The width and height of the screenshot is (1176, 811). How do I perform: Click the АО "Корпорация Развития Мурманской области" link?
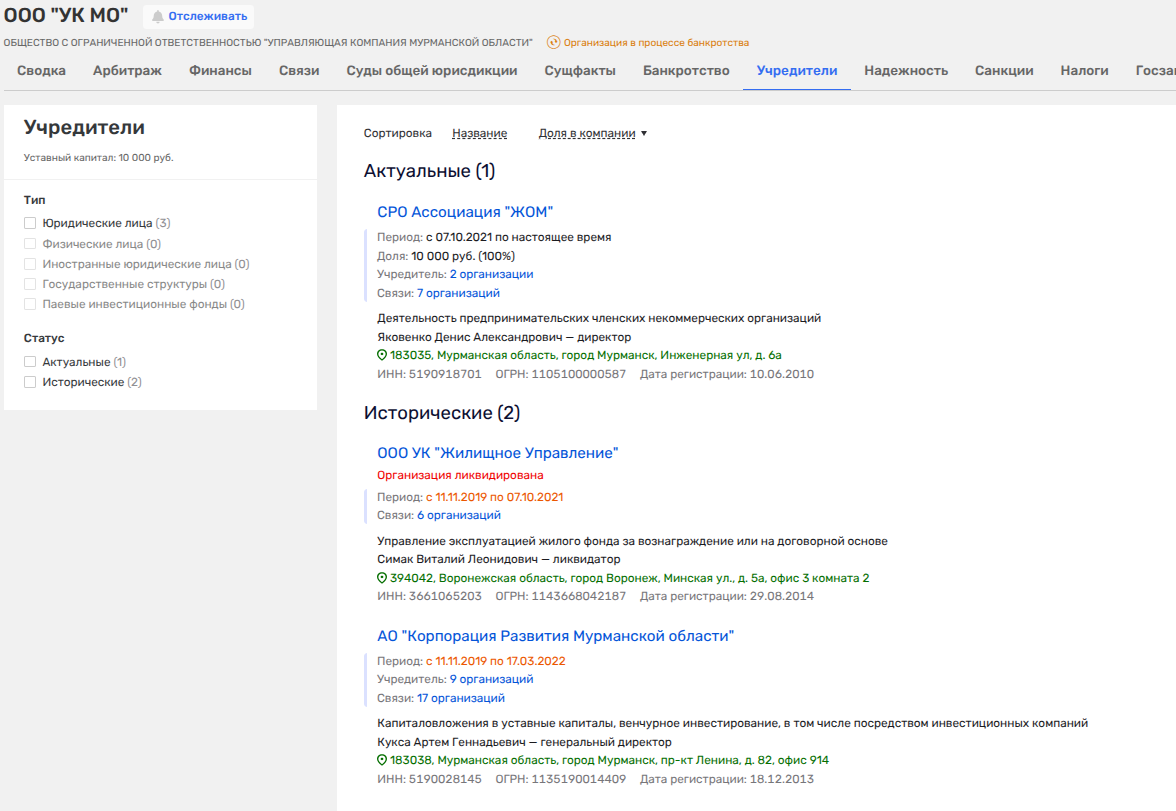pos(555,636)
